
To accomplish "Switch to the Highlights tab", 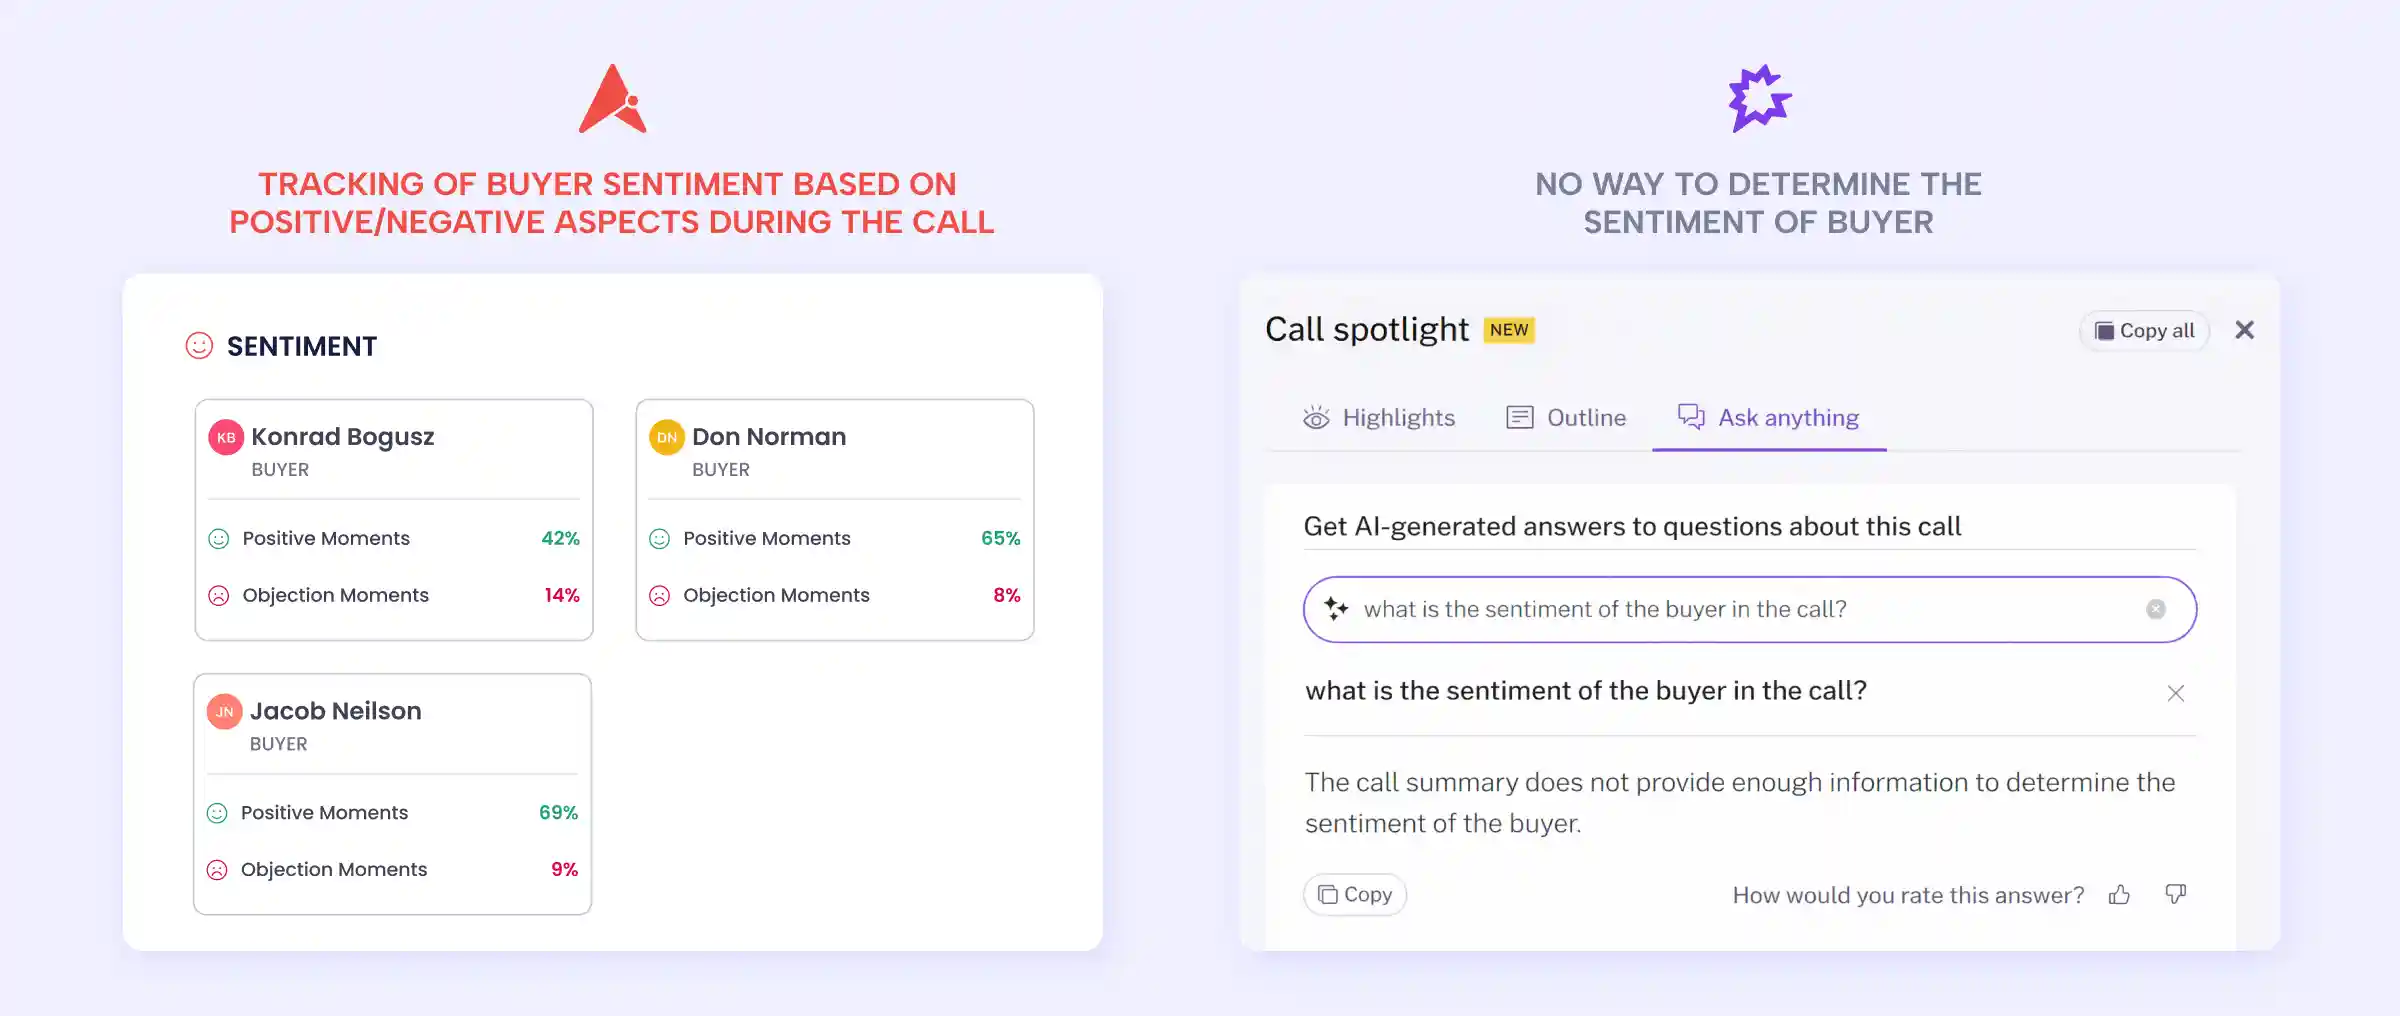I will 1379,418.
